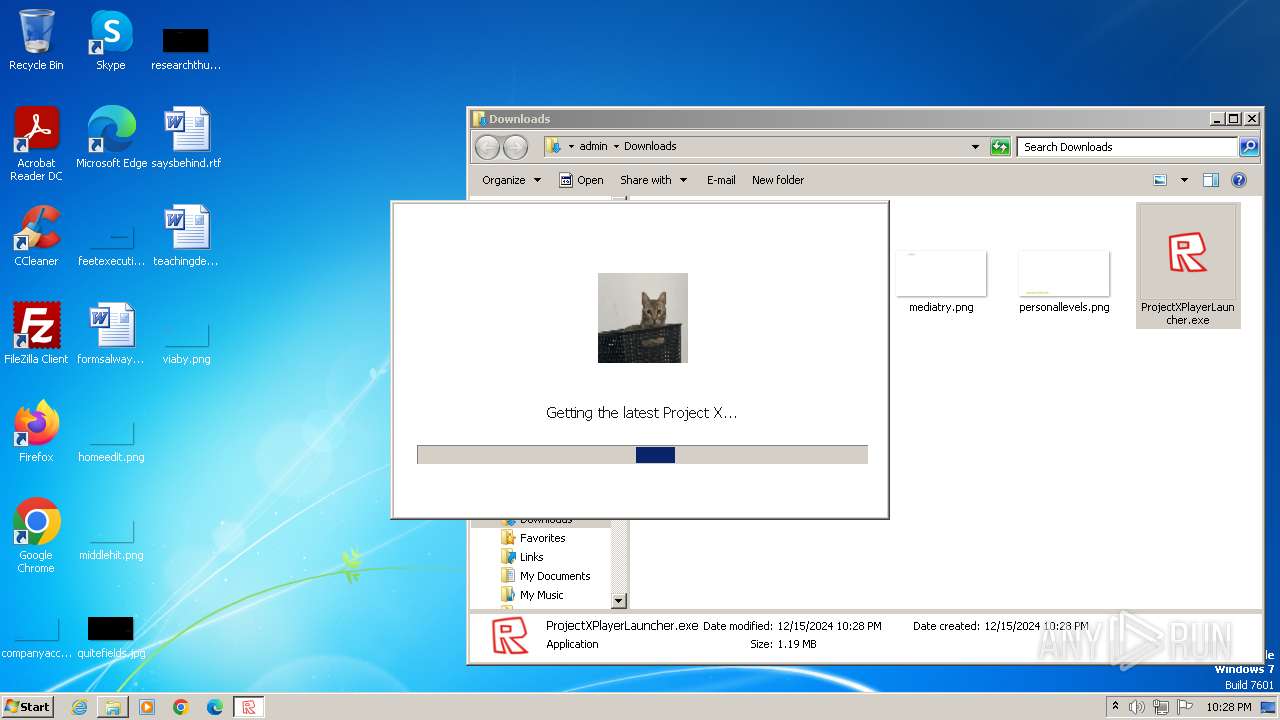Select the personallevels.png file thumbnail
The height and width of the screenshot is (720, 1280).
click(1064, 282)
